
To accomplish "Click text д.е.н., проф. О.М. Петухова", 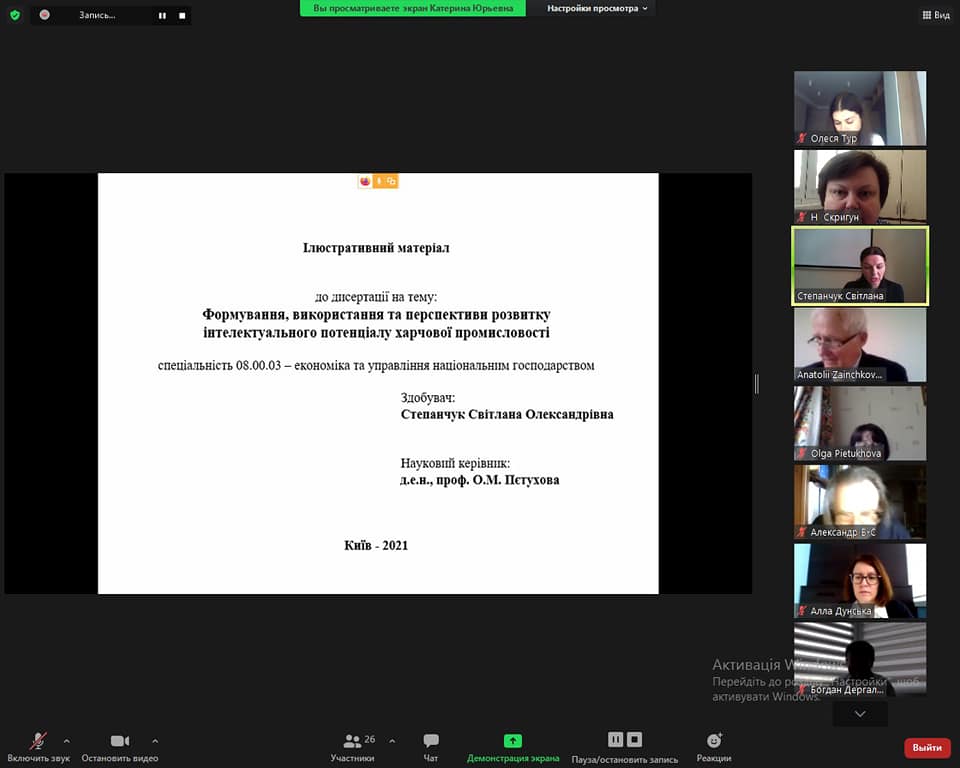I will 479,480.
